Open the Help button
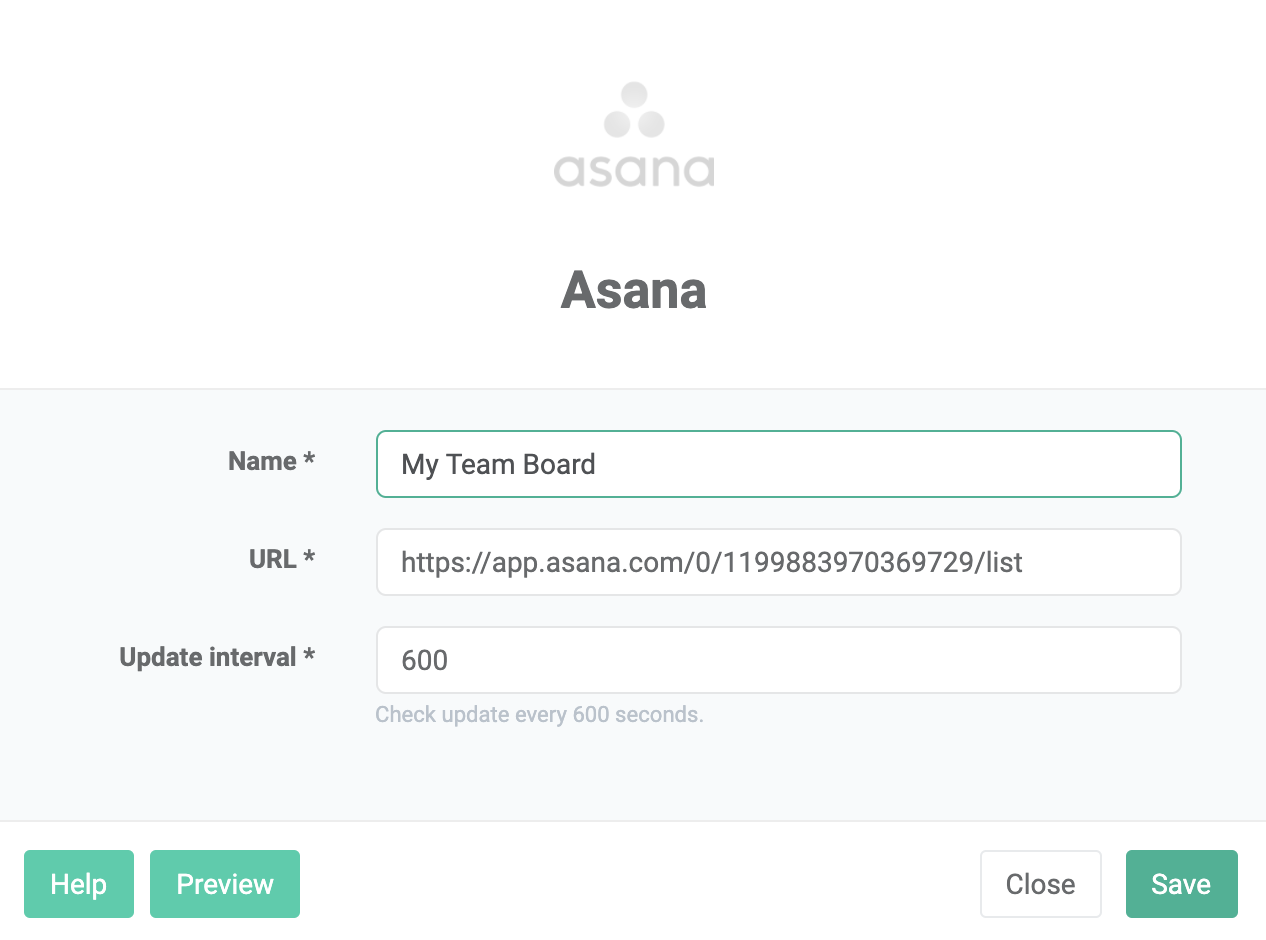1266x940 pixels. coord(79,884)
